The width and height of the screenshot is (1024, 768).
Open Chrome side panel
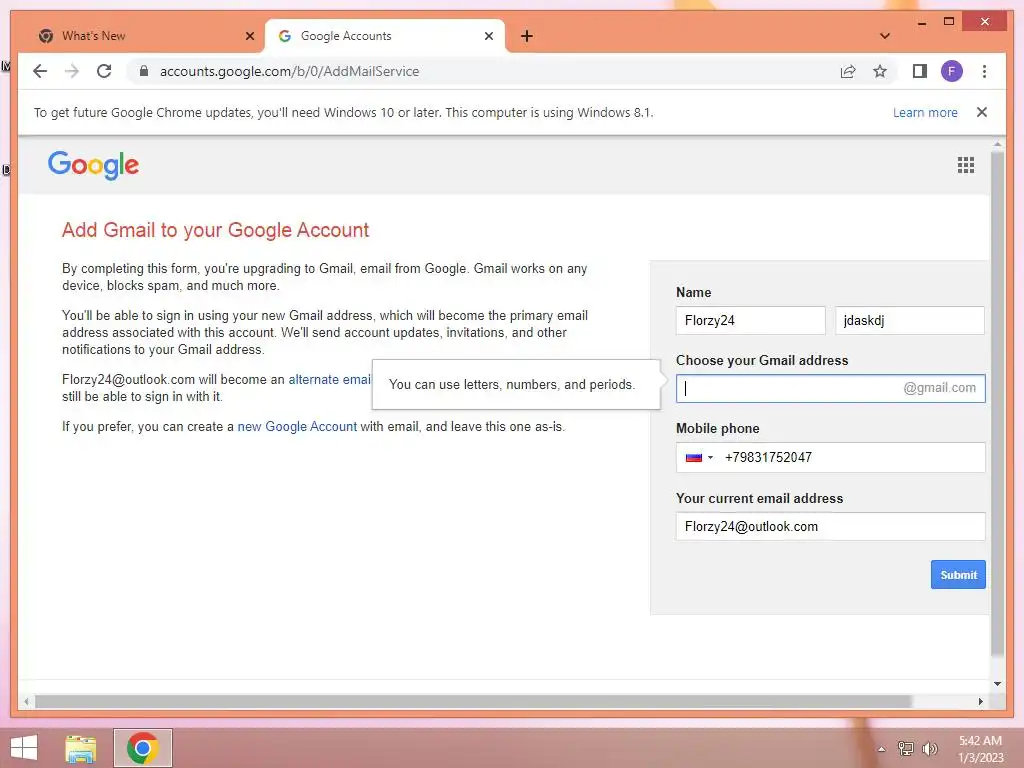[920, 71]
